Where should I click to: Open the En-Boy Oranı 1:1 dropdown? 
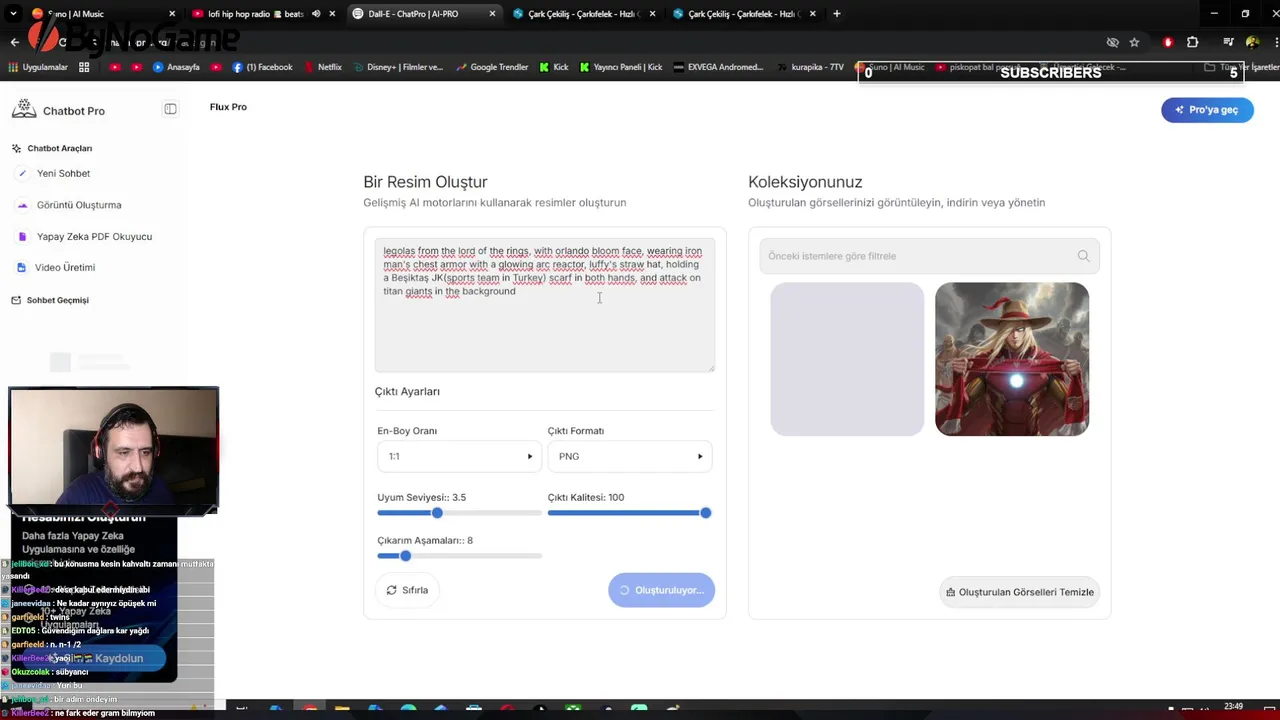pos(458,456)
